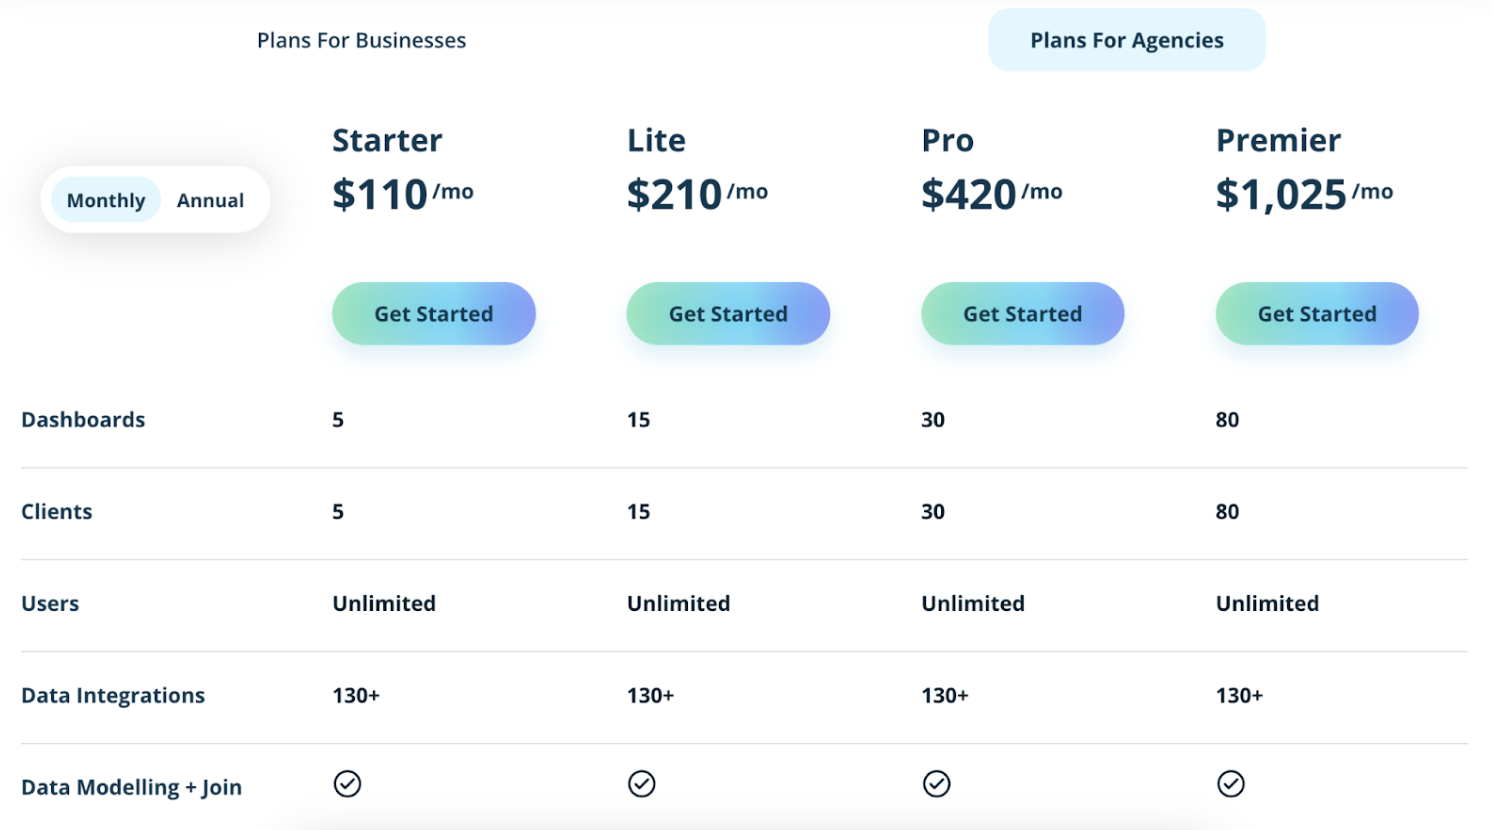Image resolution: width=1494 pixels, height=830 pixels.
Task: Click the Data Modelling checkmark under Starter
Action: click(347, 784)
